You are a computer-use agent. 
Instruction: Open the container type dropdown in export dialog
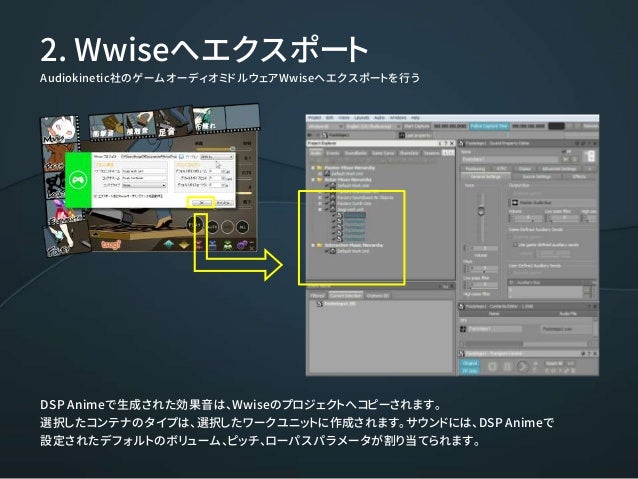pos(144,185)
